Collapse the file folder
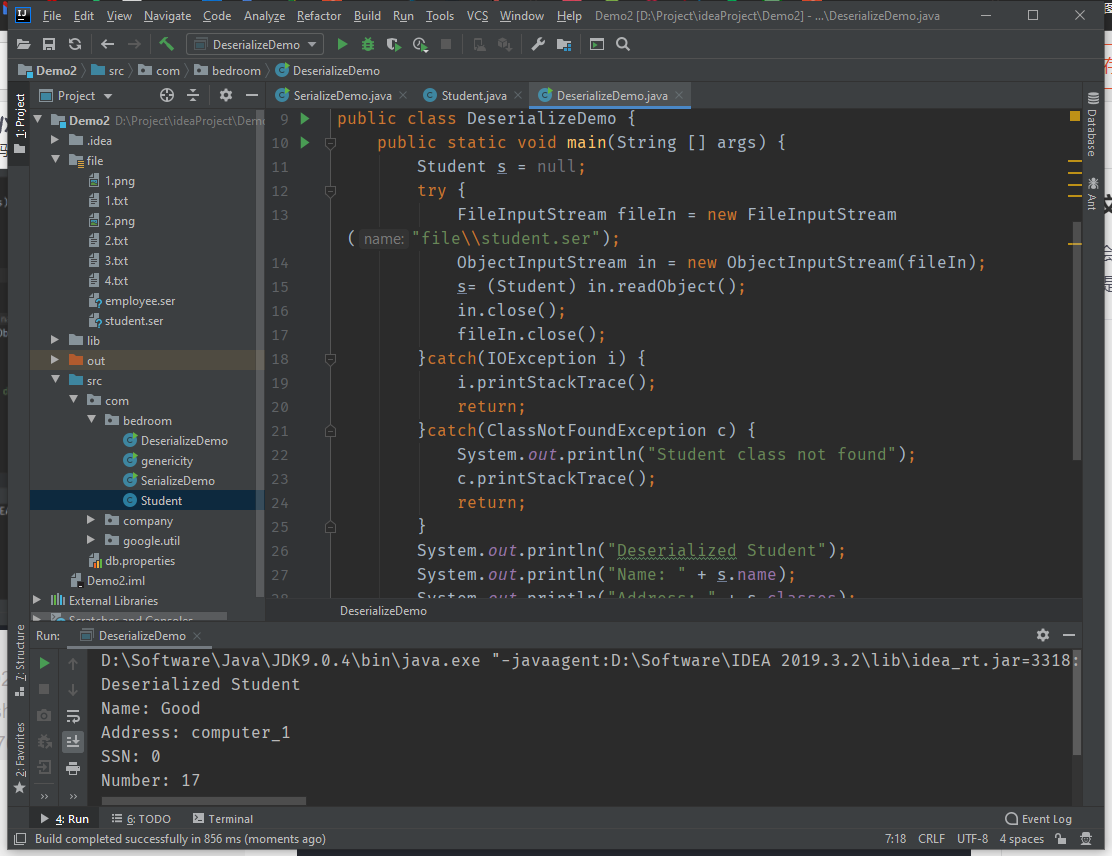 coord(55,160)
